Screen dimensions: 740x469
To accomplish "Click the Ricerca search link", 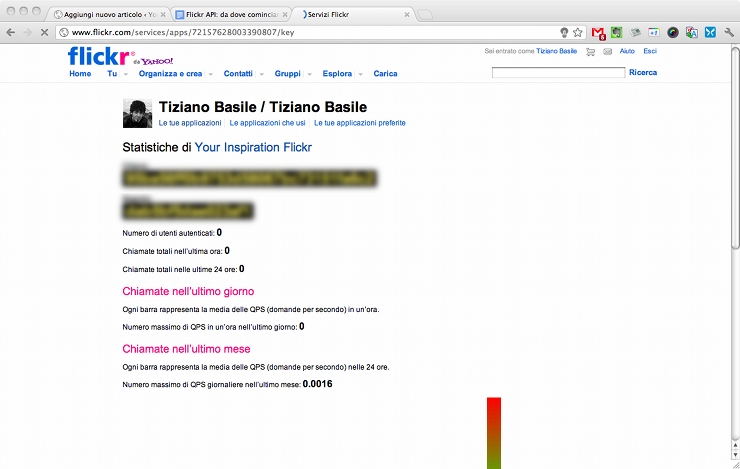I will pos(643,72).
